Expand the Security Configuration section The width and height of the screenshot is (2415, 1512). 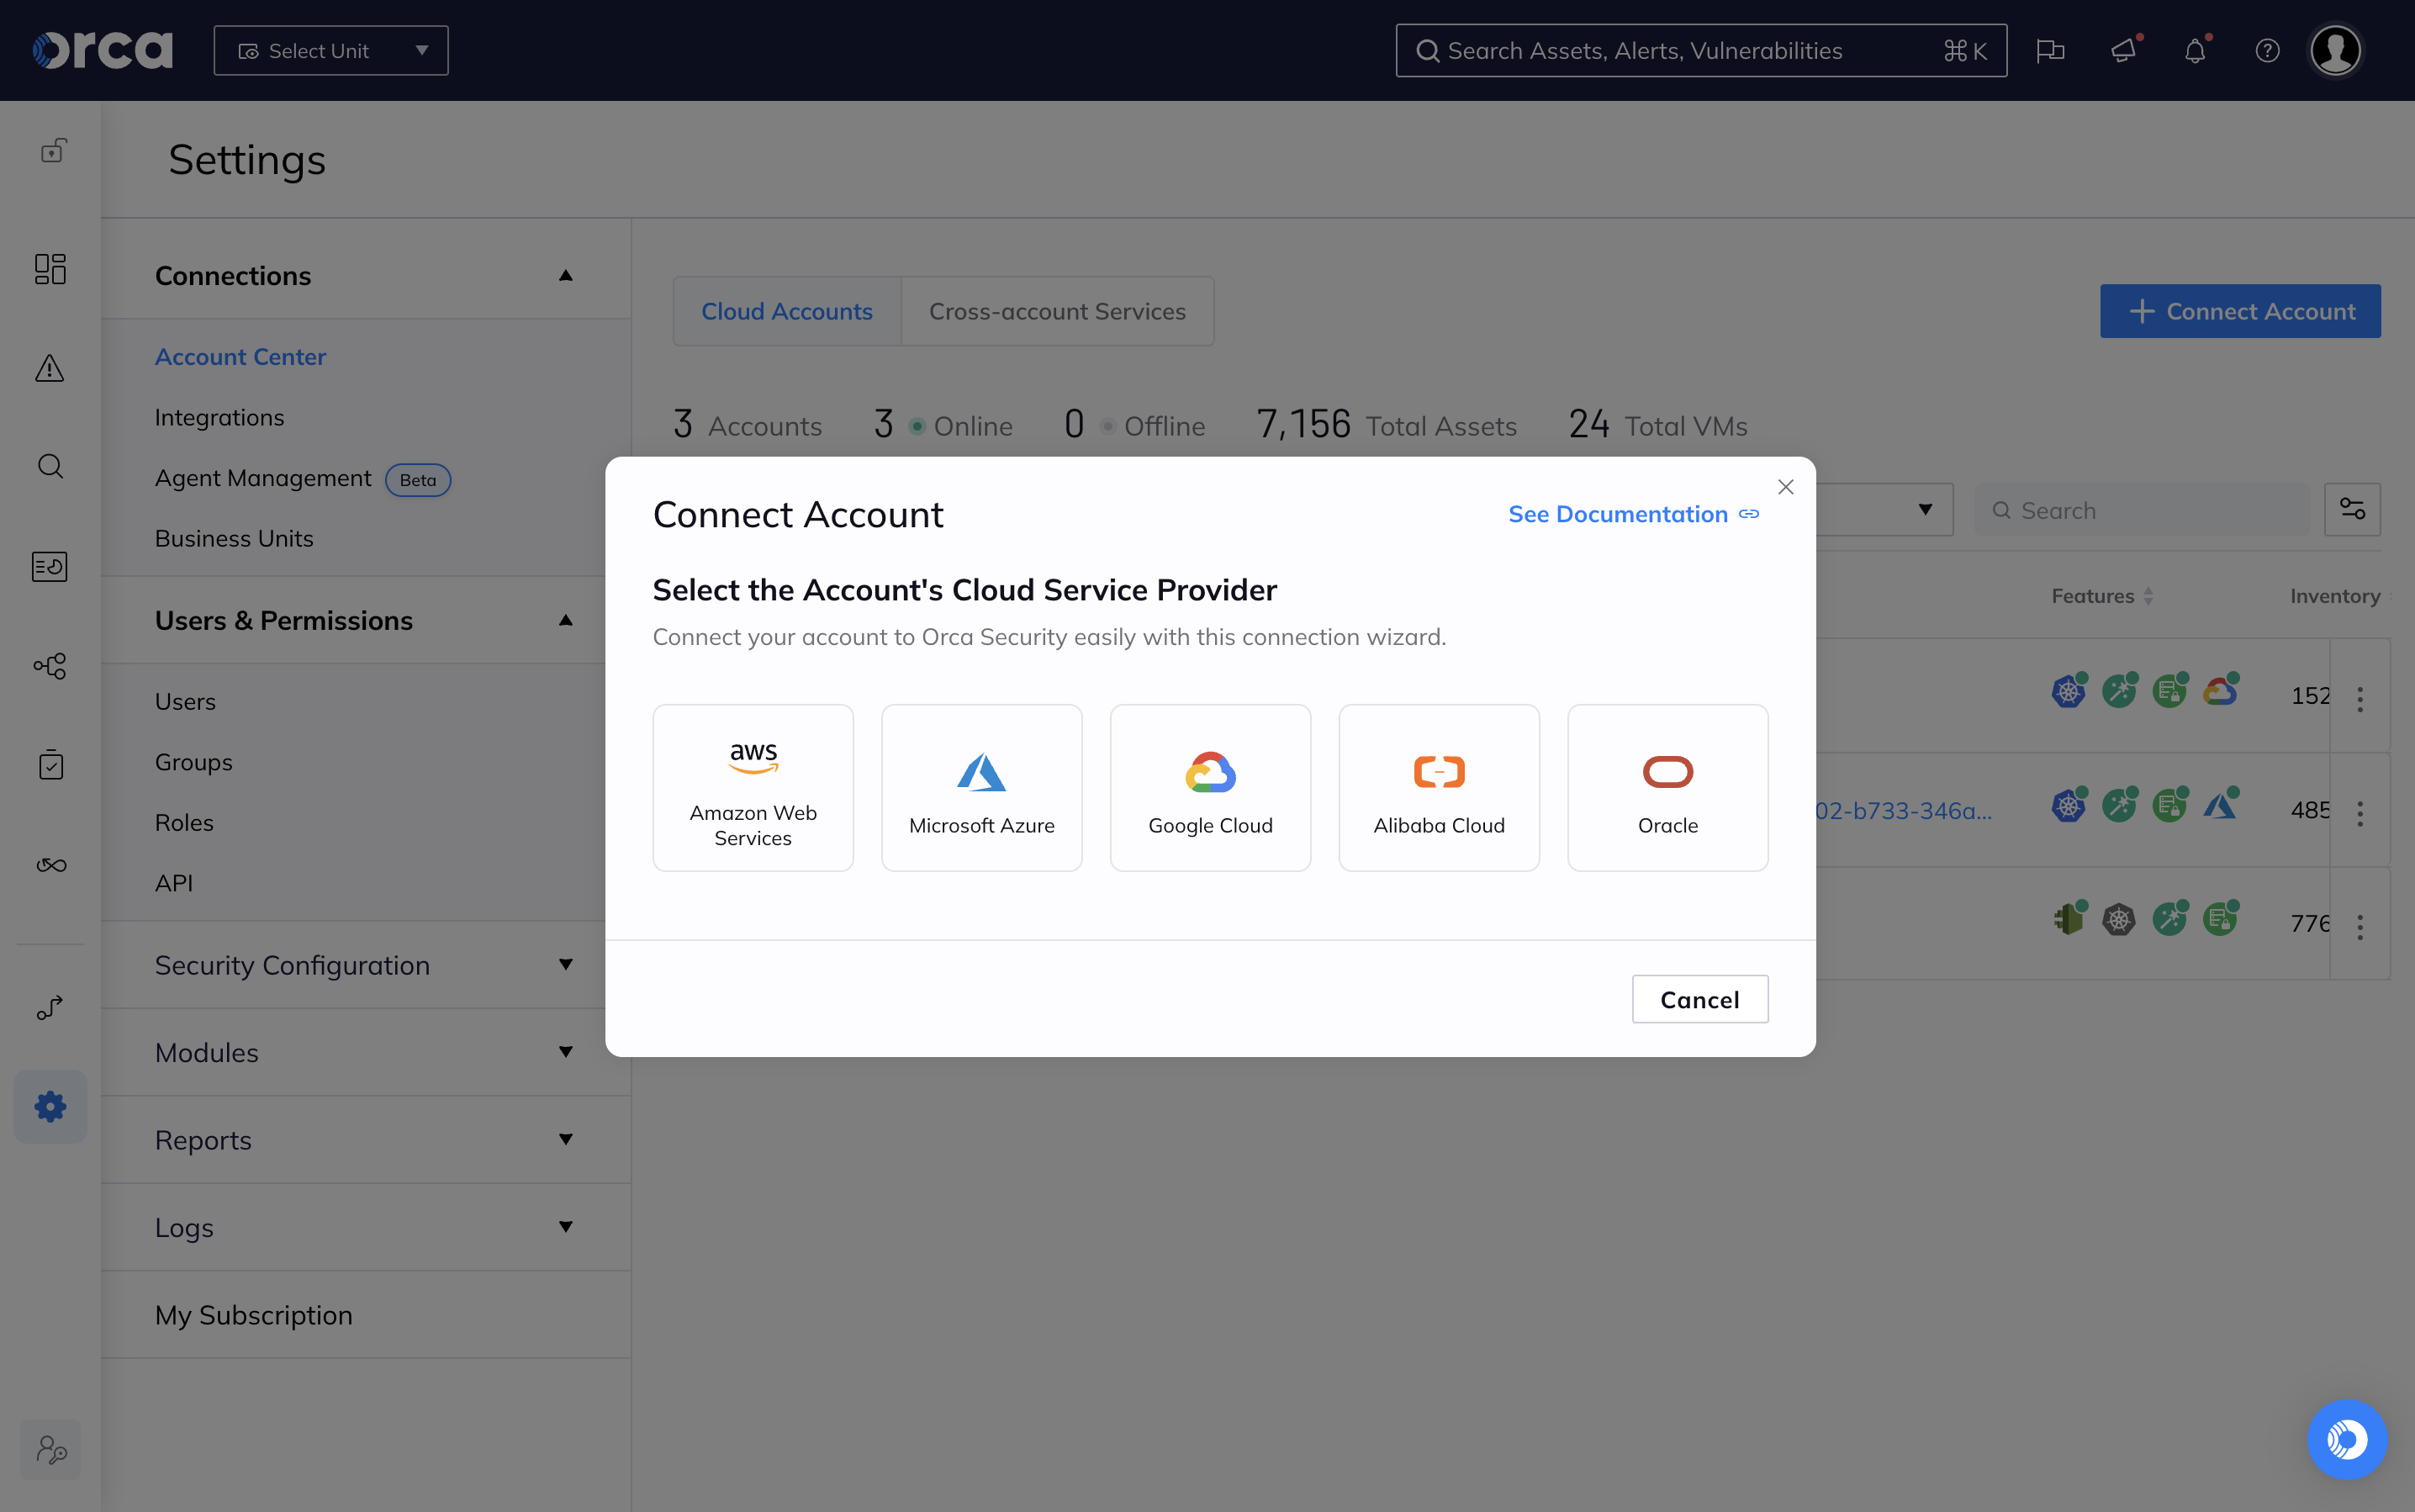pos(565,964)
